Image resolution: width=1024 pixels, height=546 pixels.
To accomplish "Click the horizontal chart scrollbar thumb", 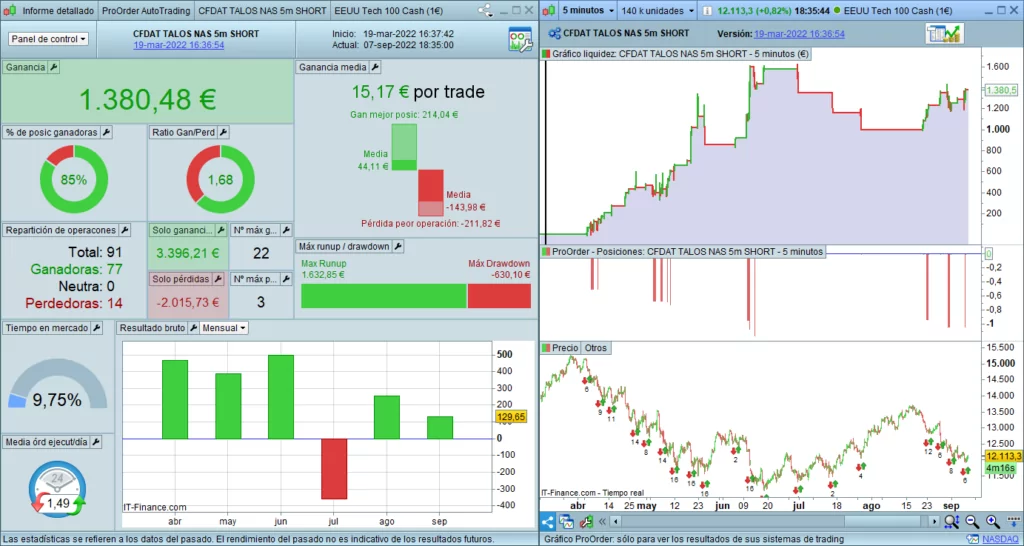I will 880,521.
